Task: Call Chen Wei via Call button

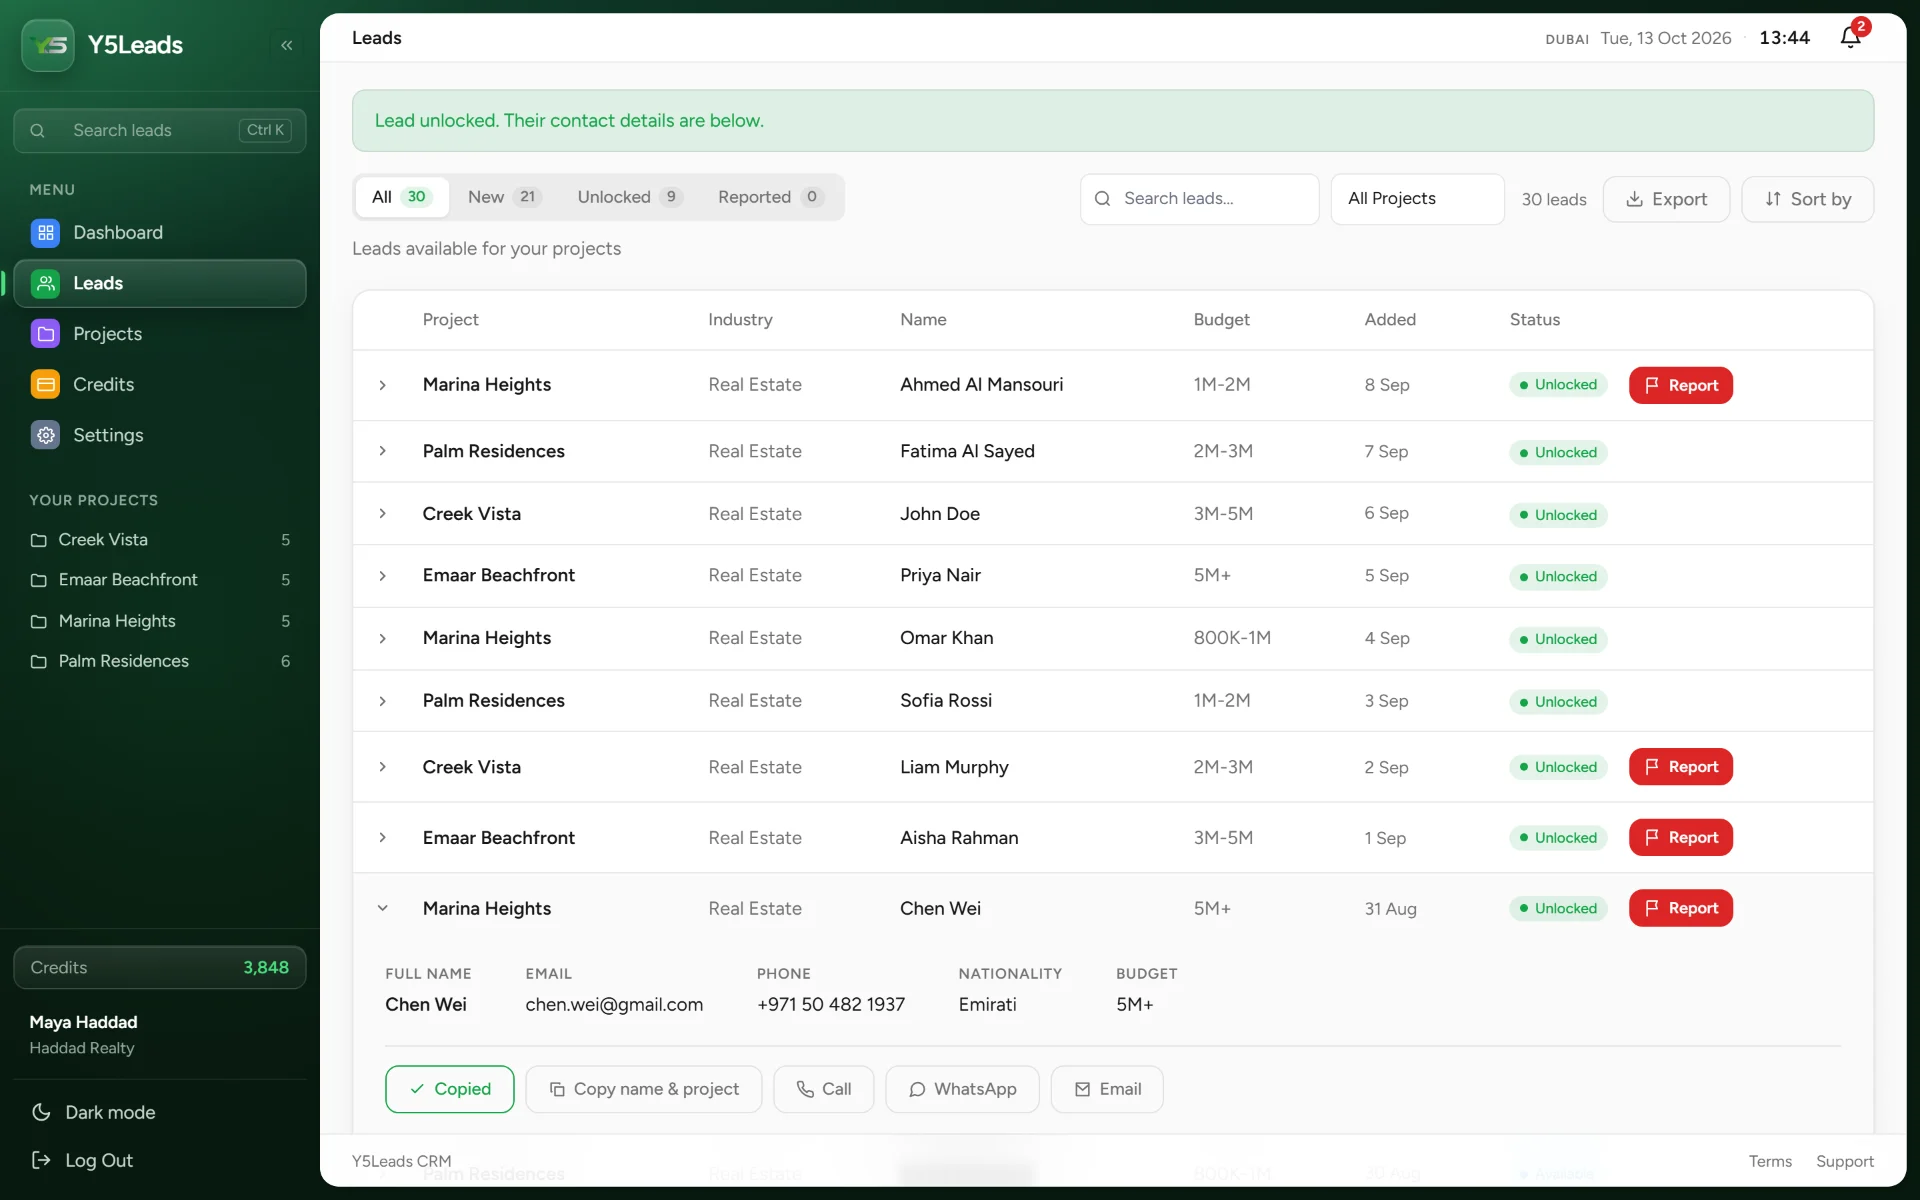Action: (x=824, y=1089)
